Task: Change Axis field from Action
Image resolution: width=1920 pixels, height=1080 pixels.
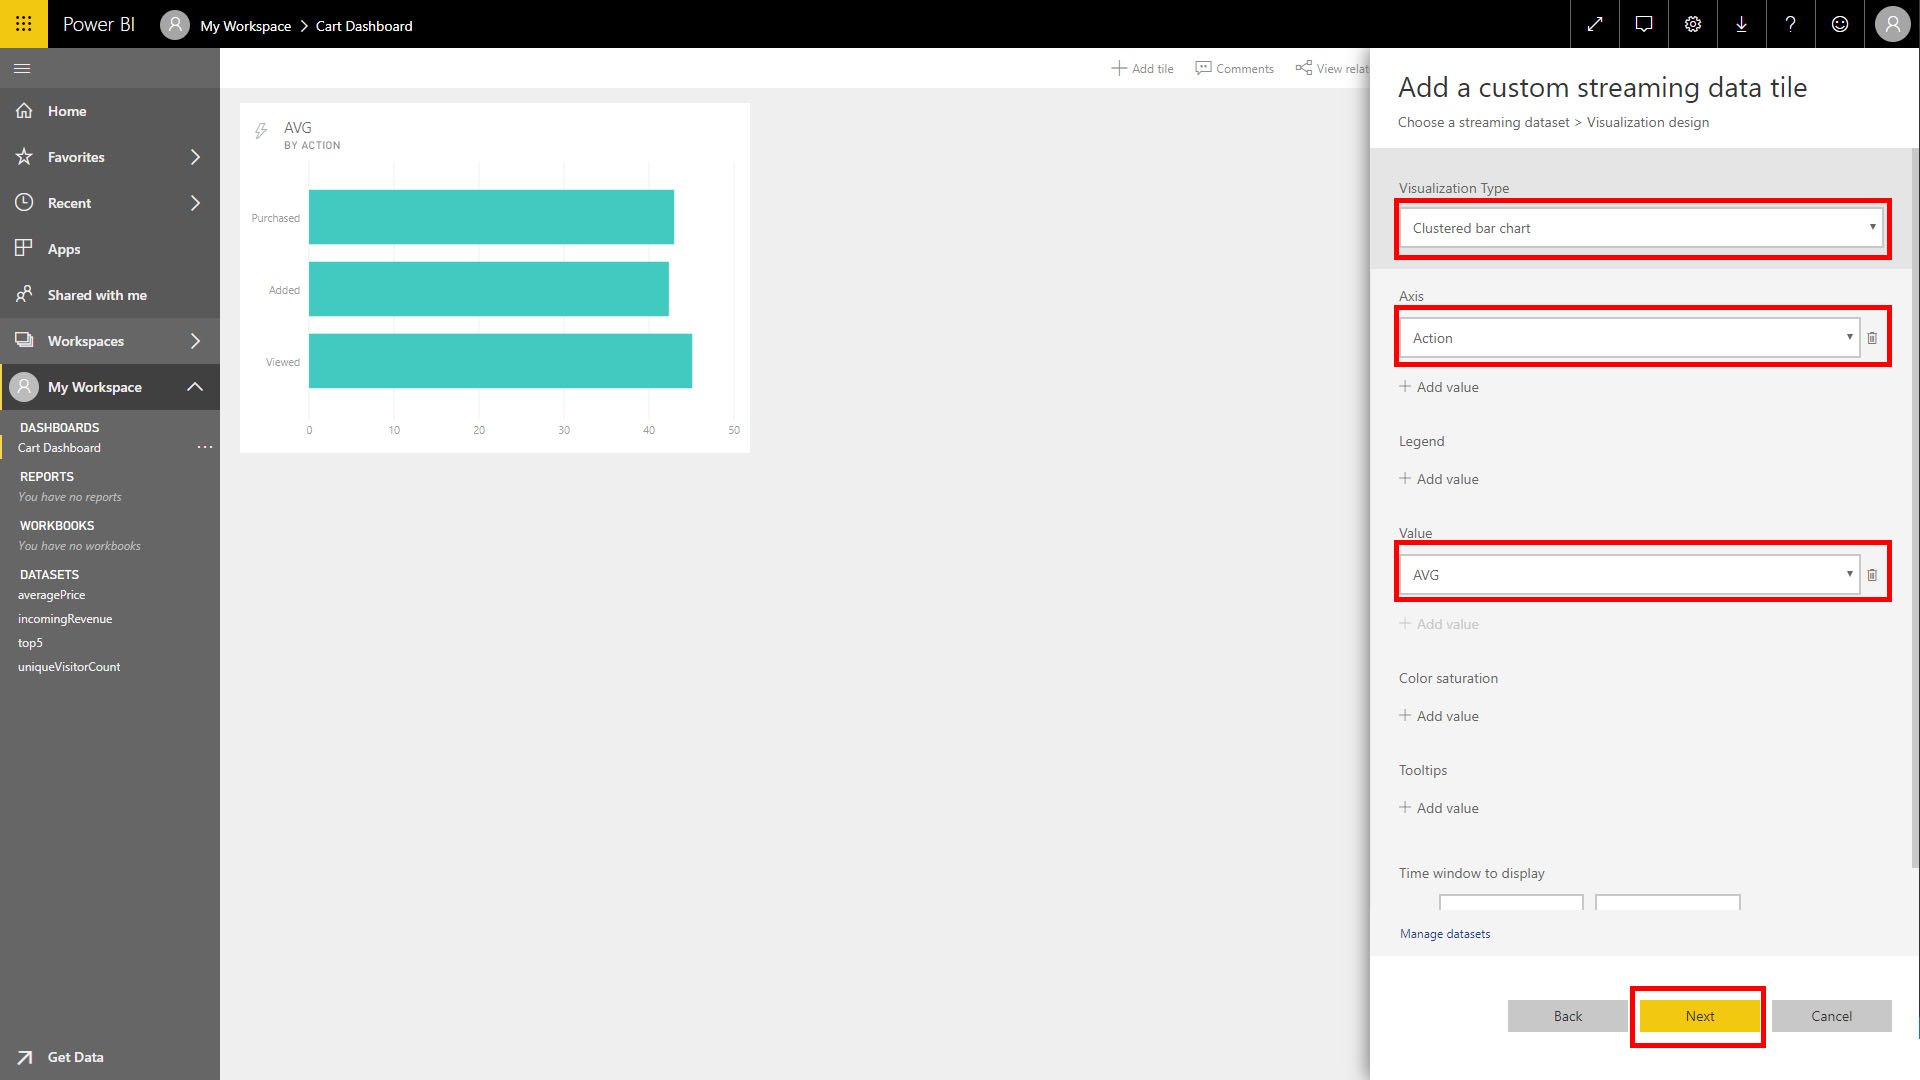Action: click(x=1629, y=338)
